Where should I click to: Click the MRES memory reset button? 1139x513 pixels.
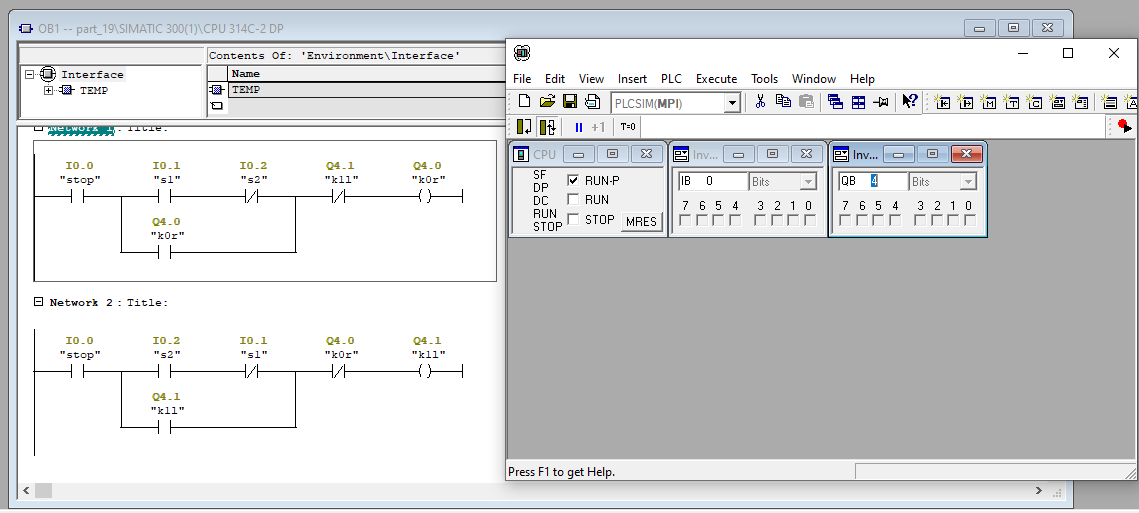click(641, 222)
